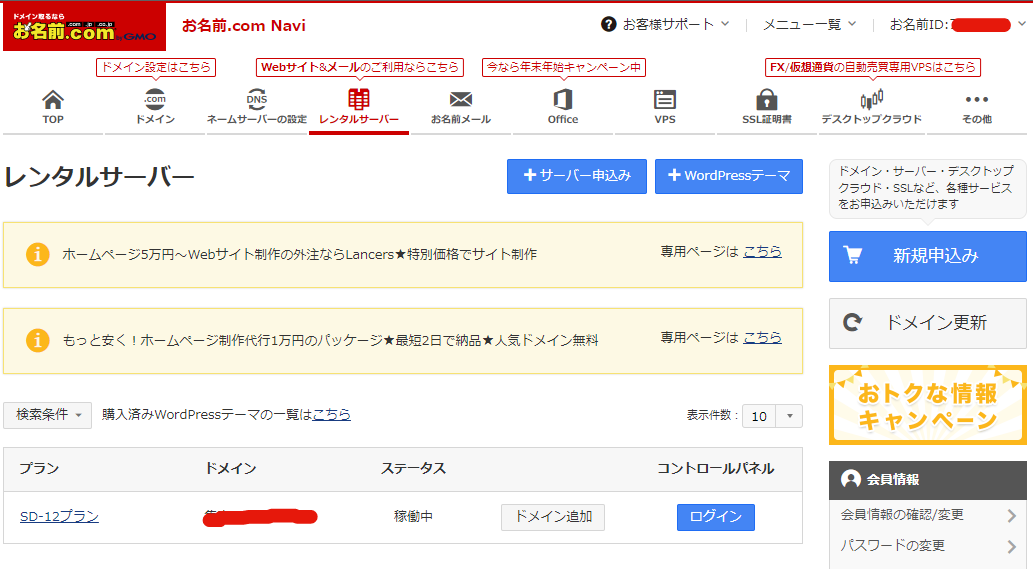
Task: Click the TOP home icon
Action: (53, 100)
